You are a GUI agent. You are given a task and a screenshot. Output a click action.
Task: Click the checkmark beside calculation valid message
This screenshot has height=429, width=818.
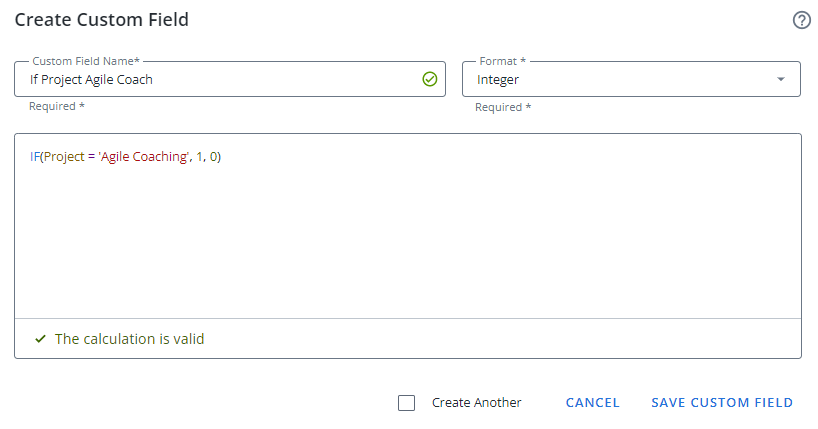[40, 339]
